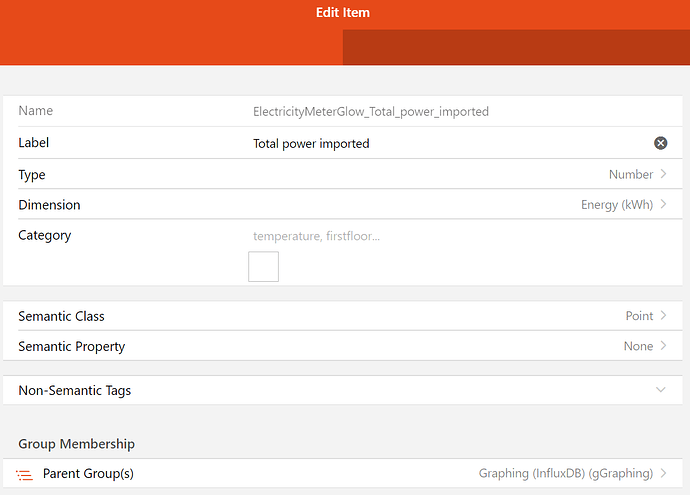The image size is (690, 495).
Task: Click the Parent Group(s) list icon
Action: [25, 474]
